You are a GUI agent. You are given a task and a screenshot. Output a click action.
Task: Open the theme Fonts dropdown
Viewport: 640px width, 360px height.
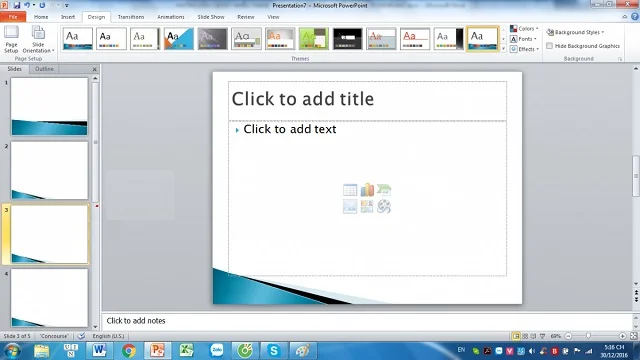click(x=524, y=39)
